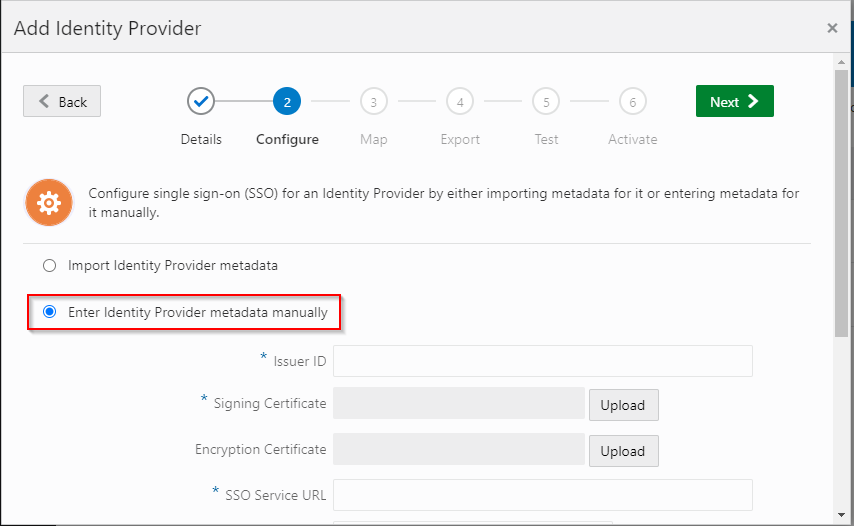Upload an Encryption Certificate
This screenshot has height=526, width=854.
click(x=623, y=451)
